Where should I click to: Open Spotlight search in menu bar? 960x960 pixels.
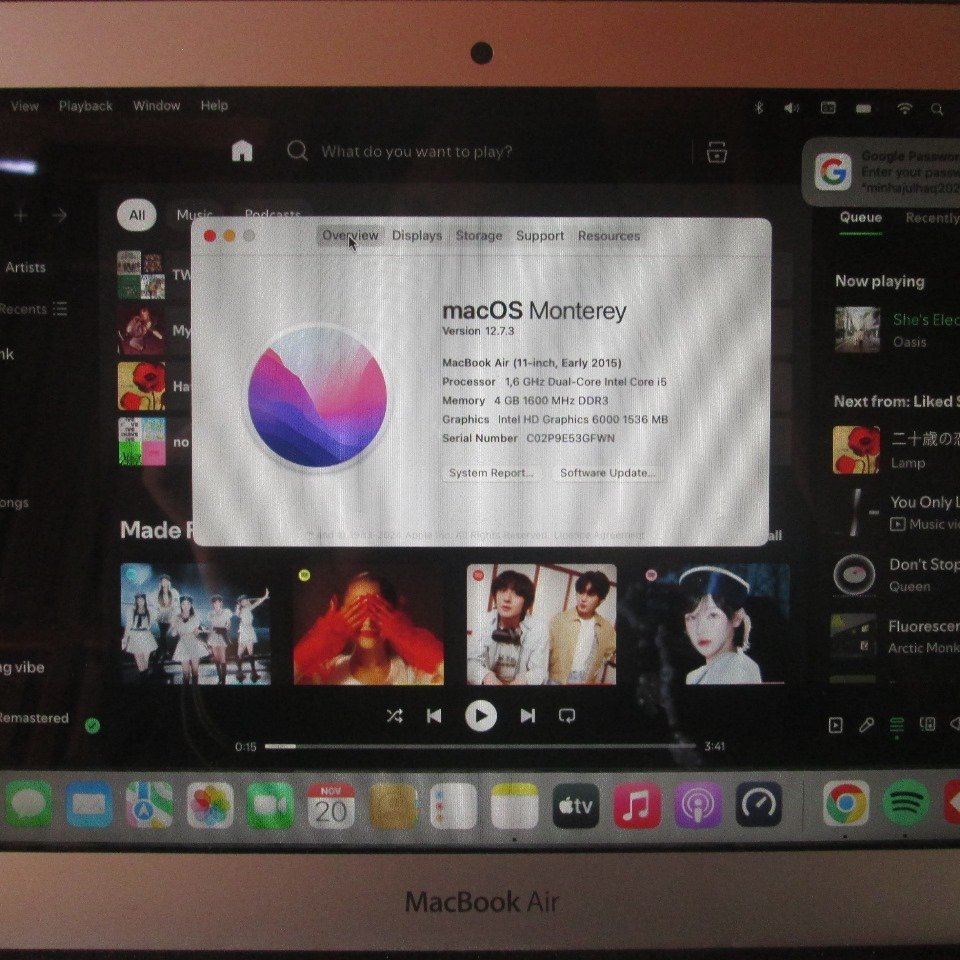[x=937, y=109]
